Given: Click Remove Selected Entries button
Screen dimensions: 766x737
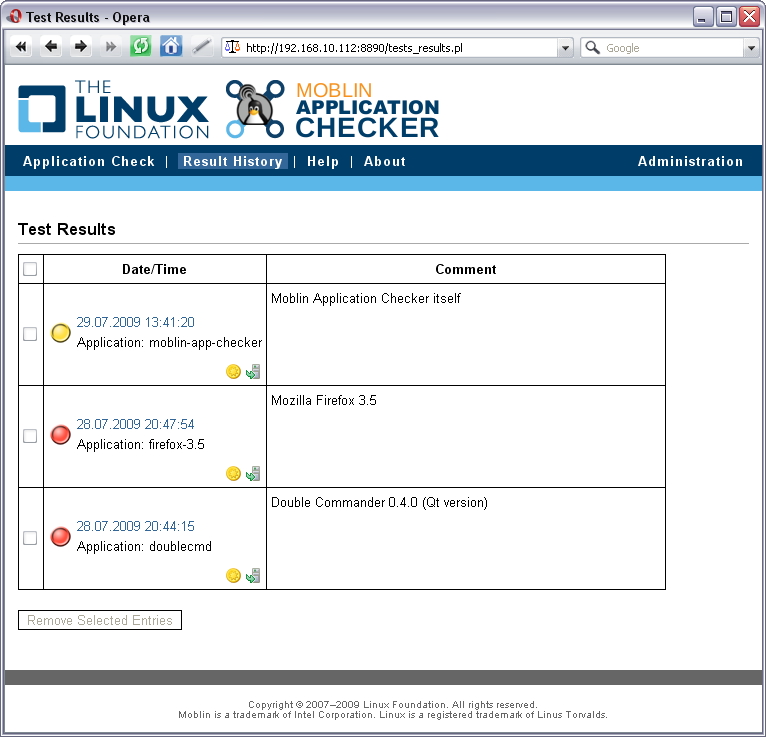Looking at the screenshot, I should (x=100, y=620).
